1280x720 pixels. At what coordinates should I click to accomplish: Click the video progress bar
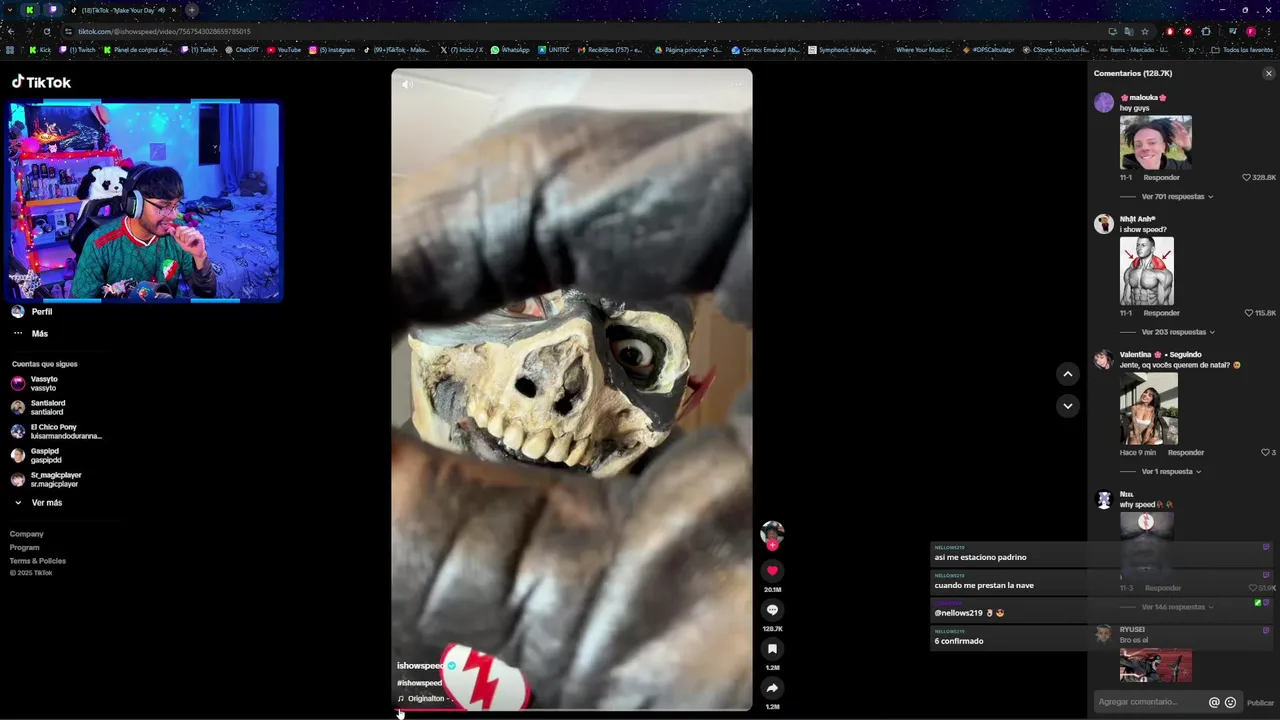pyautogui.click(x=572, y=710)
